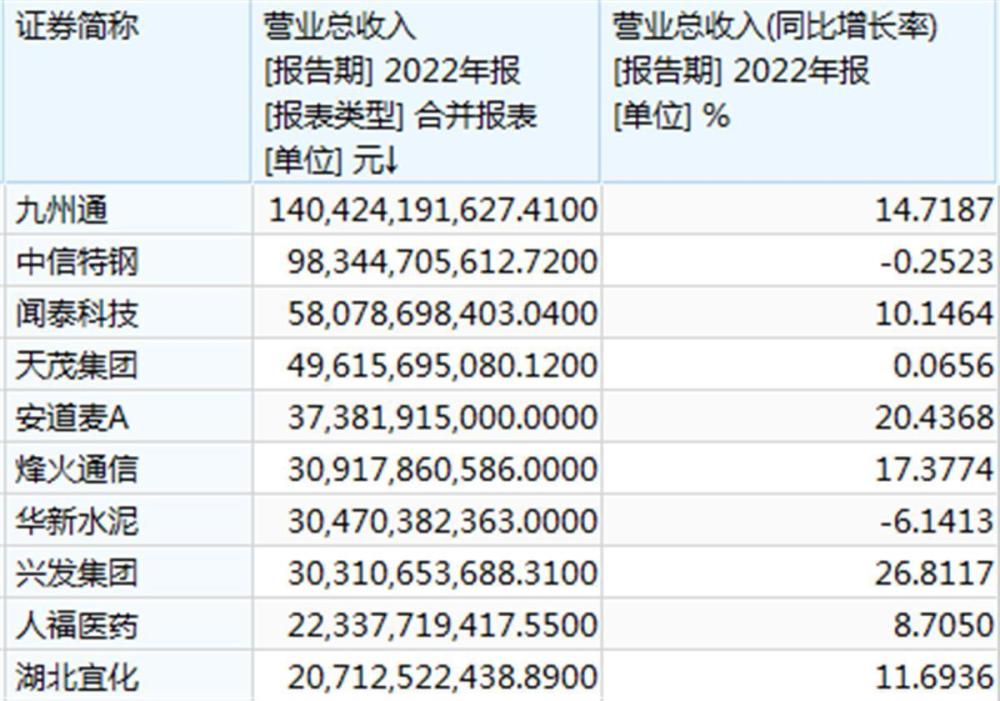Click growth rate cell 8.7050

(x=800, y=625)
